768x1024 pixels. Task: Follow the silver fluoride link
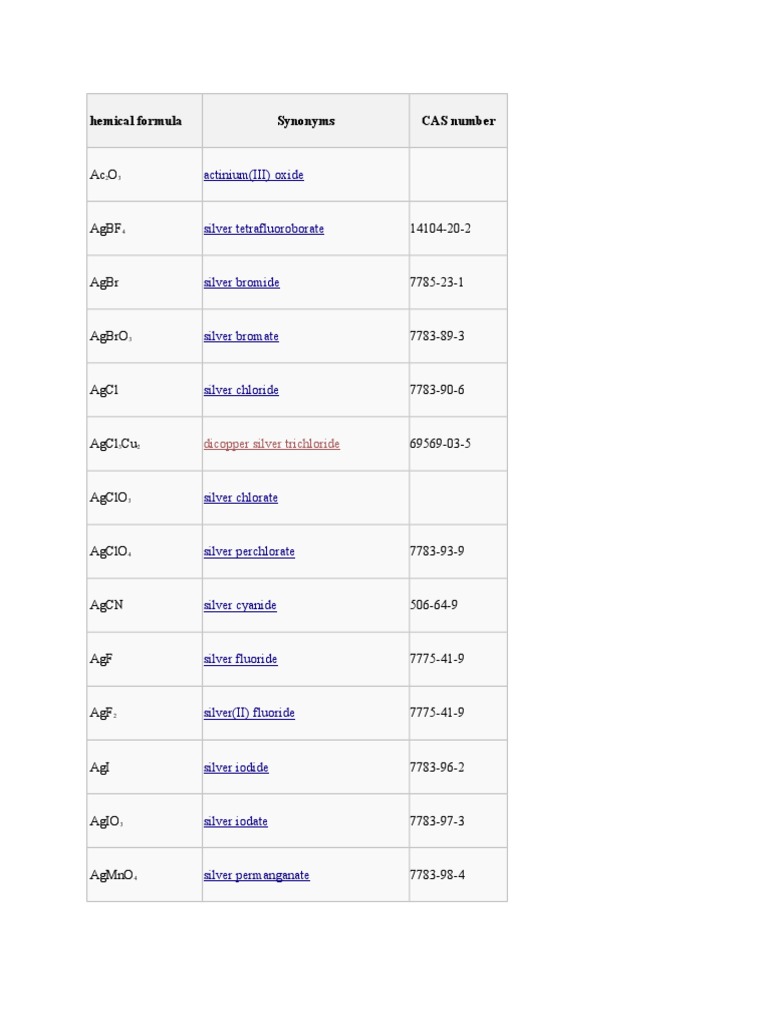coord(240,659)
